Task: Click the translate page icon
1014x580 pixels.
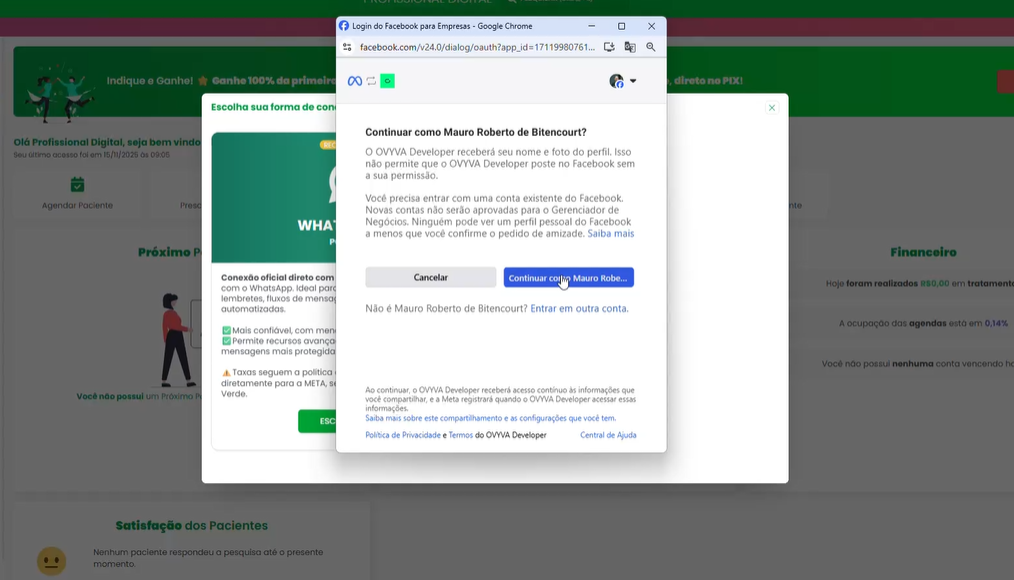Action: click(630, 47)
